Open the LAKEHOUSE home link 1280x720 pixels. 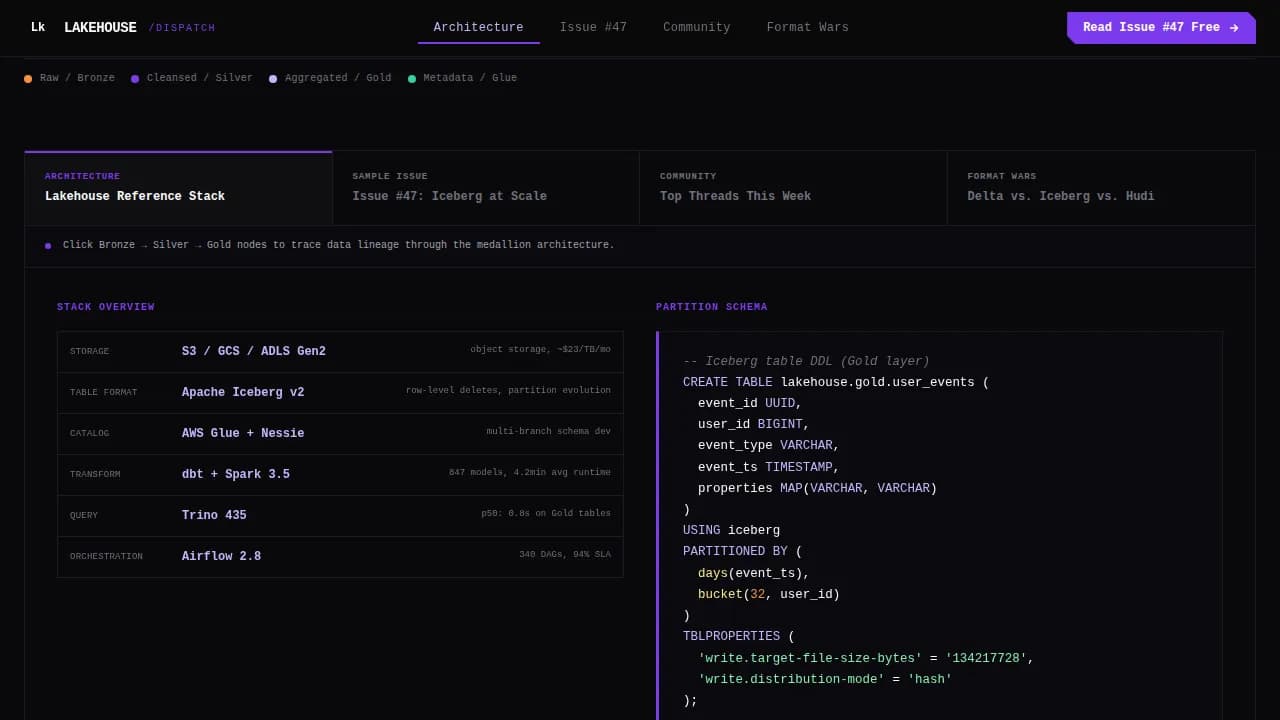point(100,28)
